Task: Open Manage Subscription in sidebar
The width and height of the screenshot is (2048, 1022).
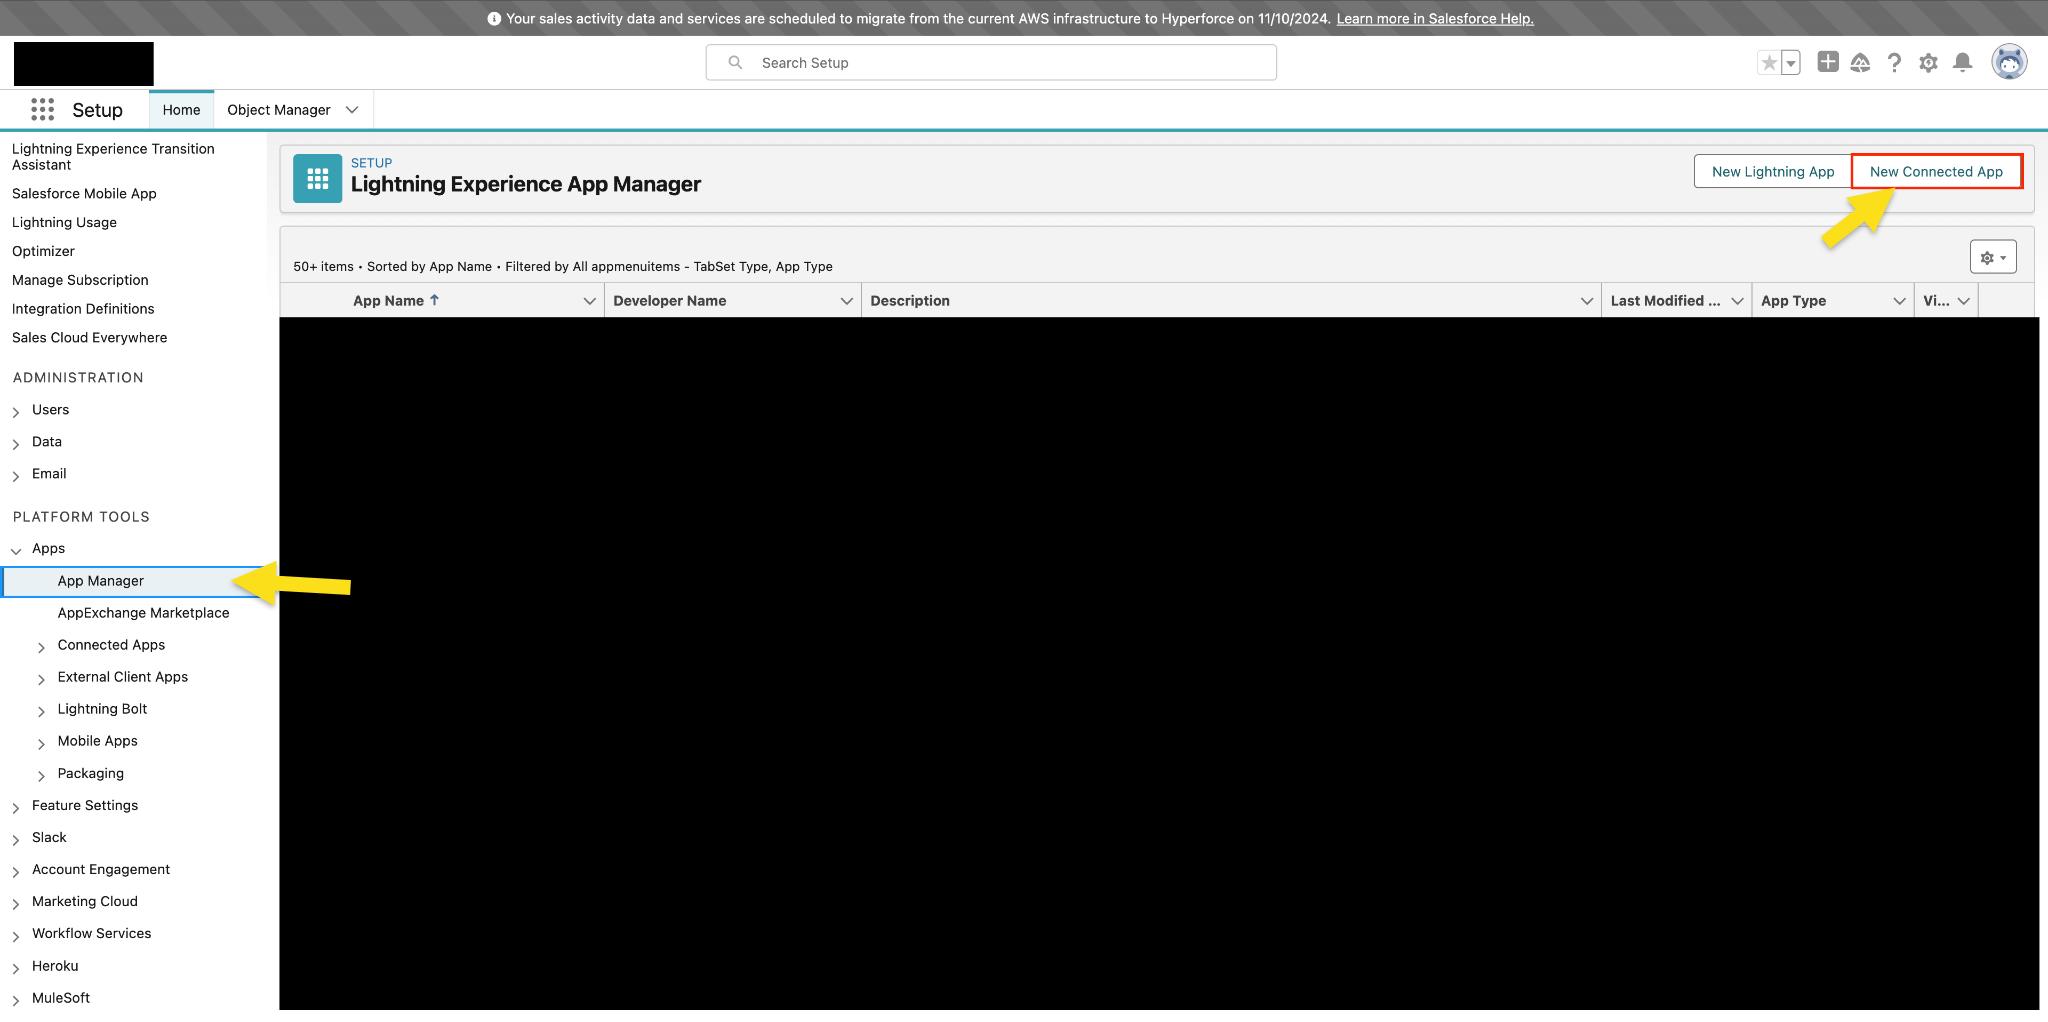Action: 80,280
